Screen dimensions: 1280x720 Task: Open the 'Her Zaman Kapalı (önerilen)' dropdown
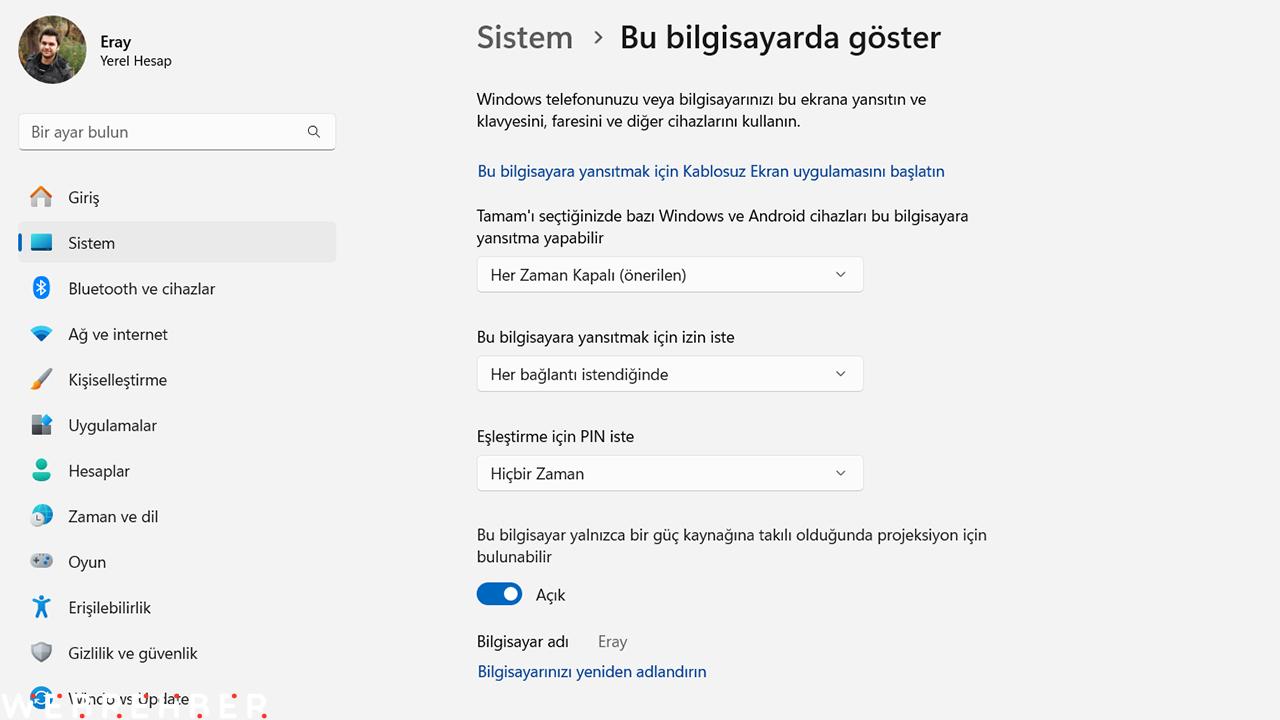tap(670, 275)
